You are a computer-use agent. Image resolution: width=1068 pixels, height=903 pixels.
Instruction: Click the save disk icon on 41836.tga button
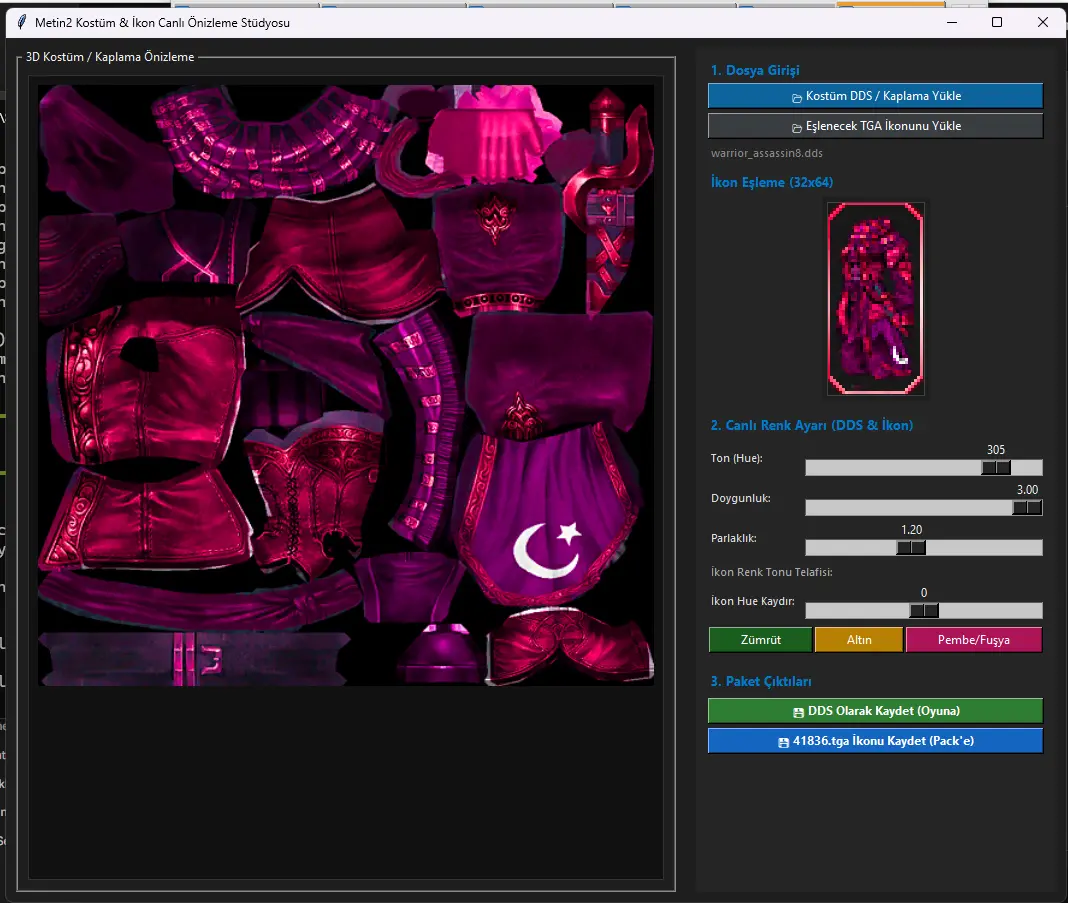(x=783, y=742)
